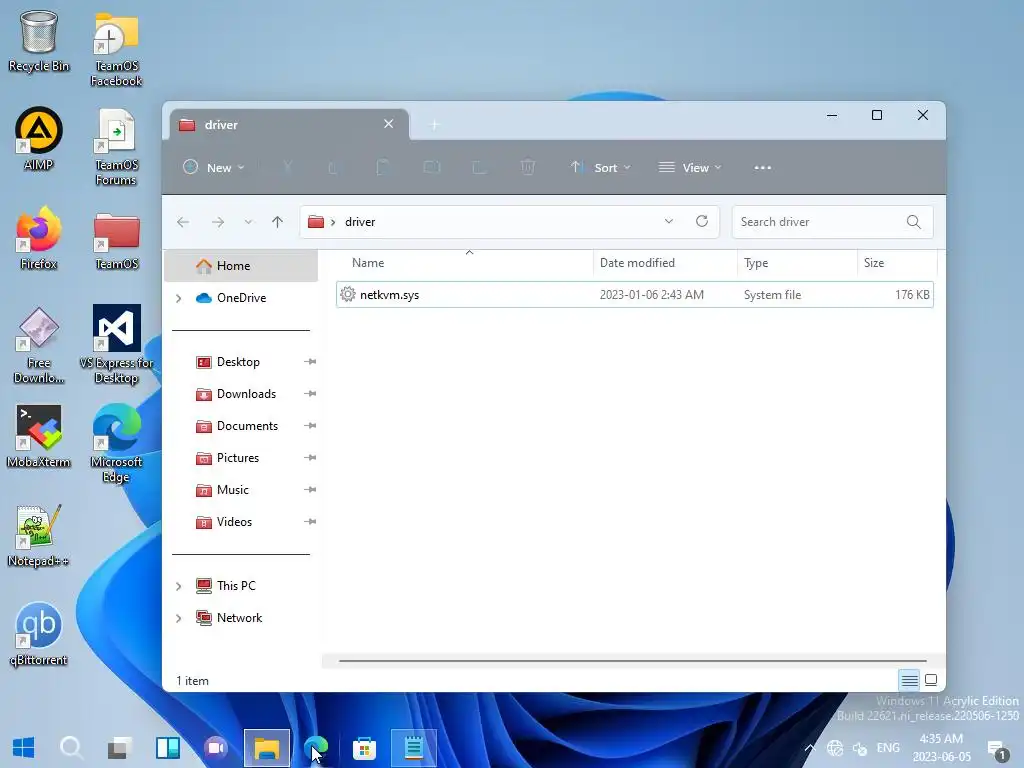Sort by Type column header
Image resolution: width=1024 pixels, height=768 pixels.
pyautogui.click(x=797, y=263)
